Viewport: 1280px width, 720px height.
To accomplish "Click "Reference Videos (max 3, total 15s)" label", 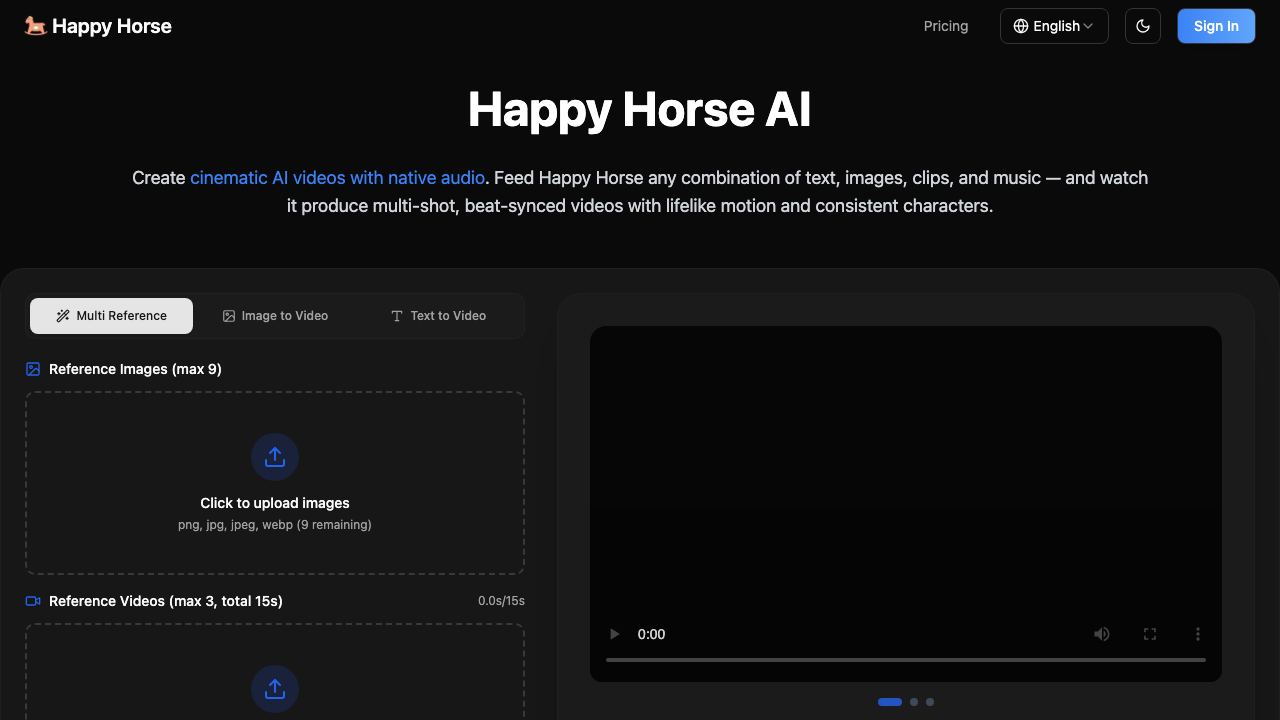I will (x=166, y=601).
